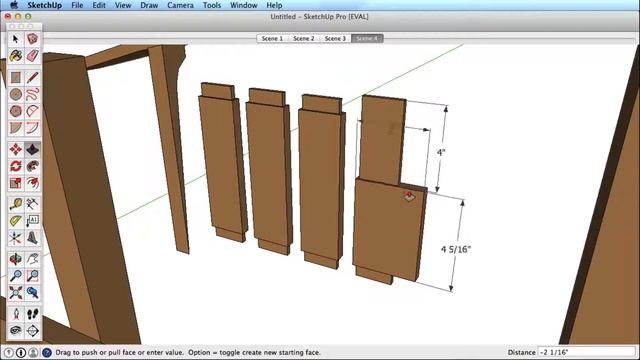640x360 pixels.
Task: Choose the Dimension tool
Action: pos(33,204)
